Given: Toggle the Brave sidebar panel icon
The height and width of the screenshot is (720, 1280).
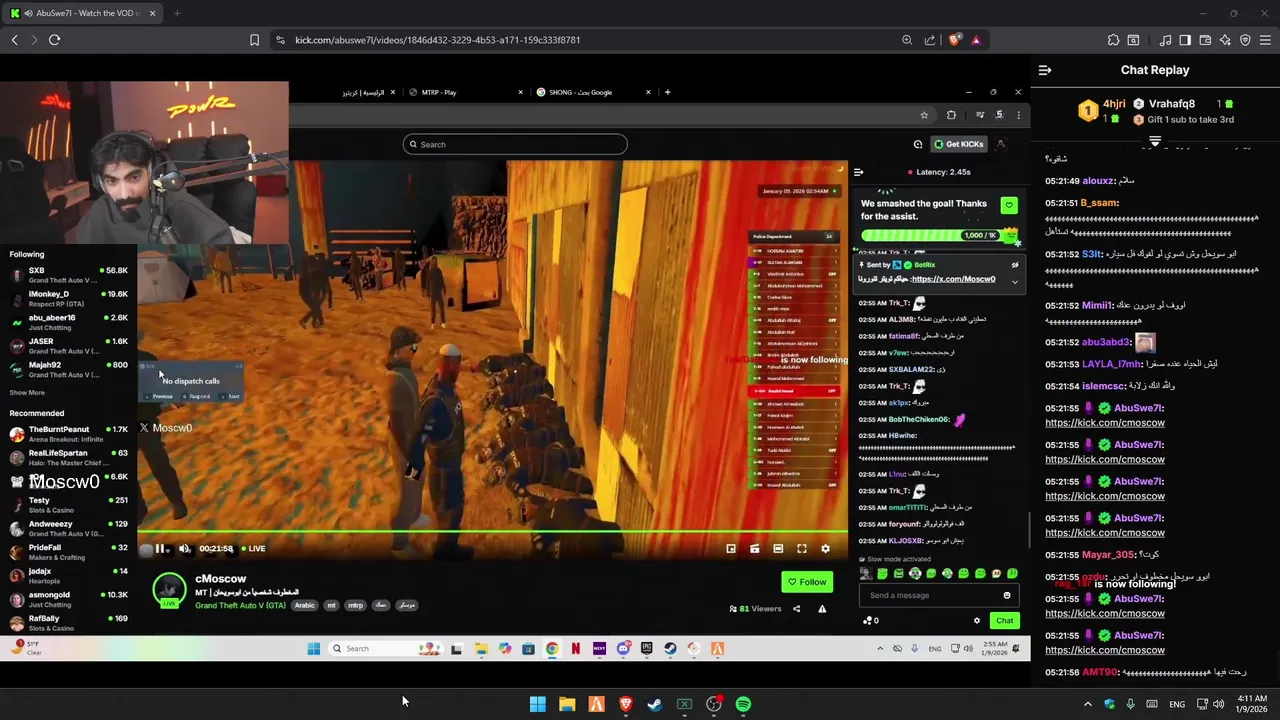Looking at the screenshot, I should [x=1185, y=40].
